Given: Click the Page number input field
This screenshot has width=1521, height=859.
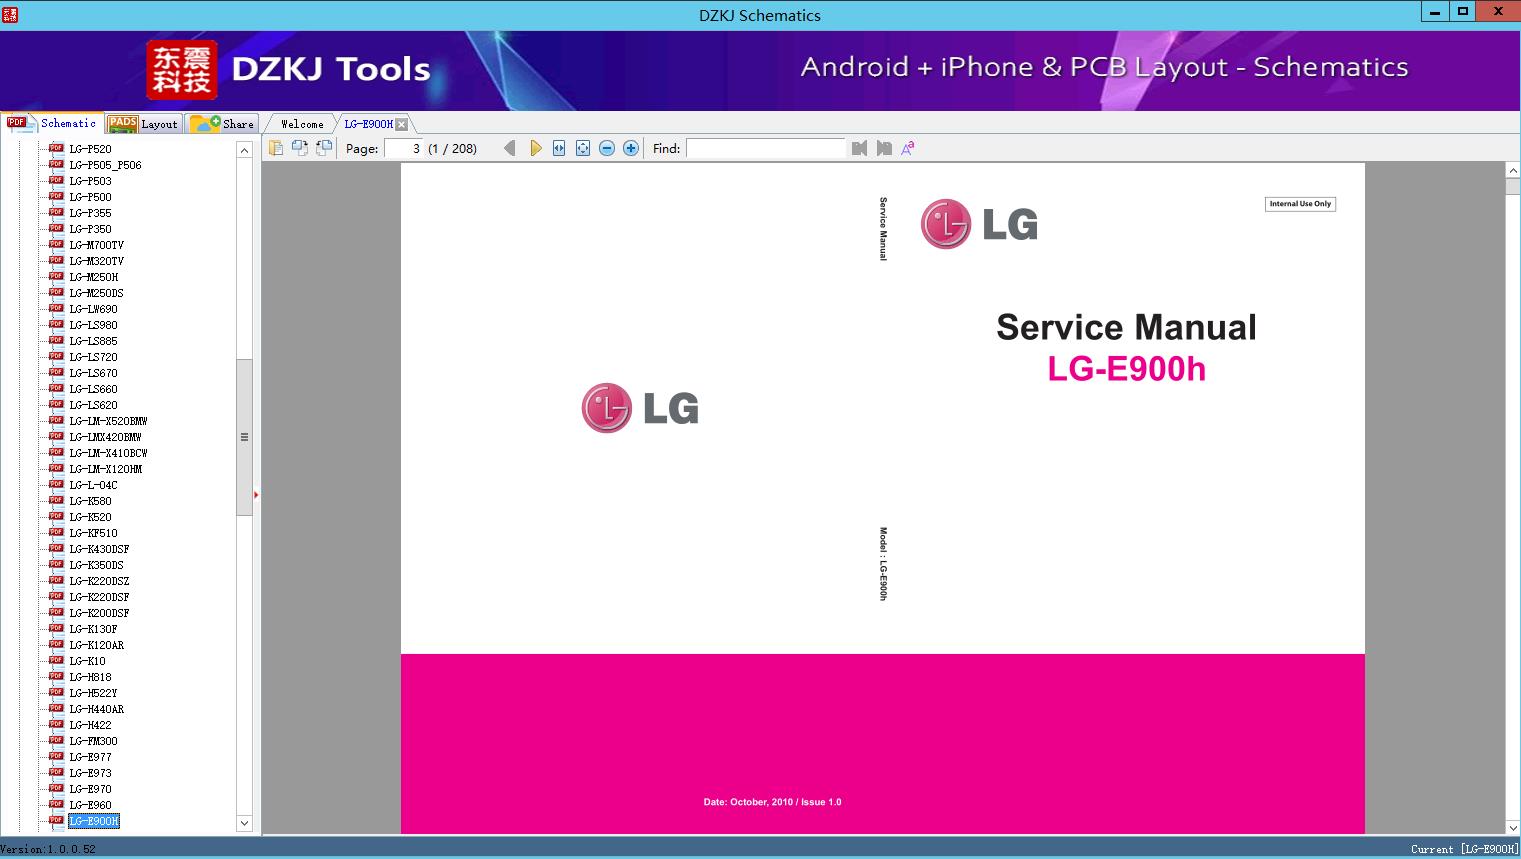Looking at the screenshot, I should click(x=403, y=148).
